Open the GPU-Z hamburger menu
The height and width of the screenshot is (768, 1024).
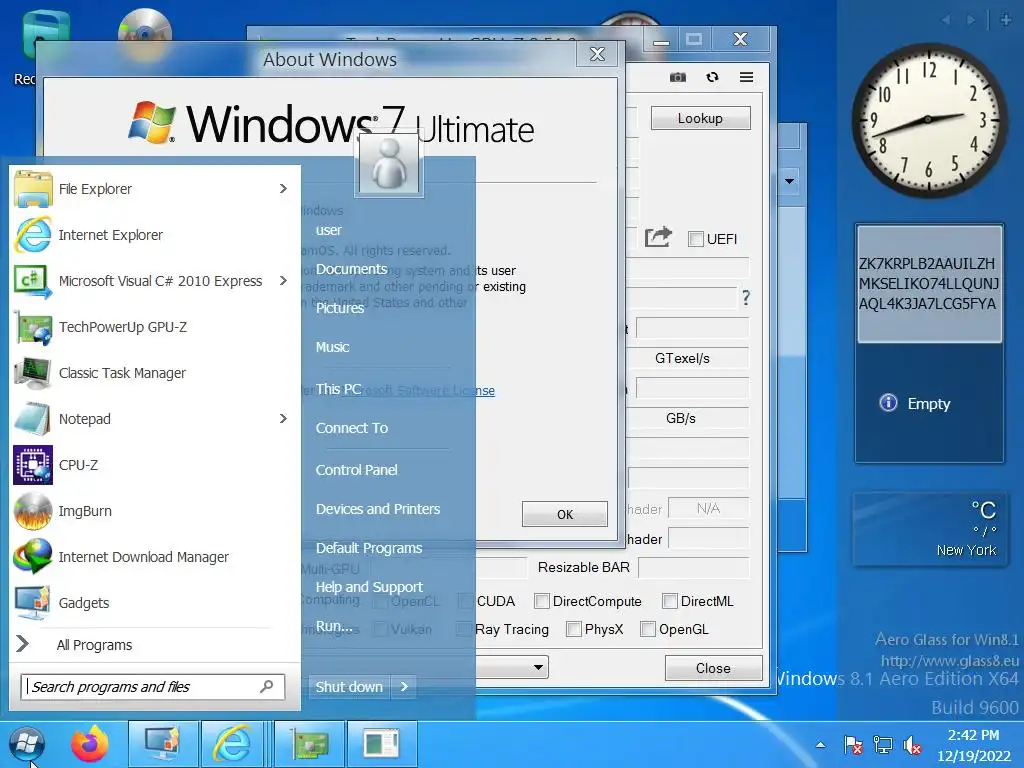tap(746, 77)
